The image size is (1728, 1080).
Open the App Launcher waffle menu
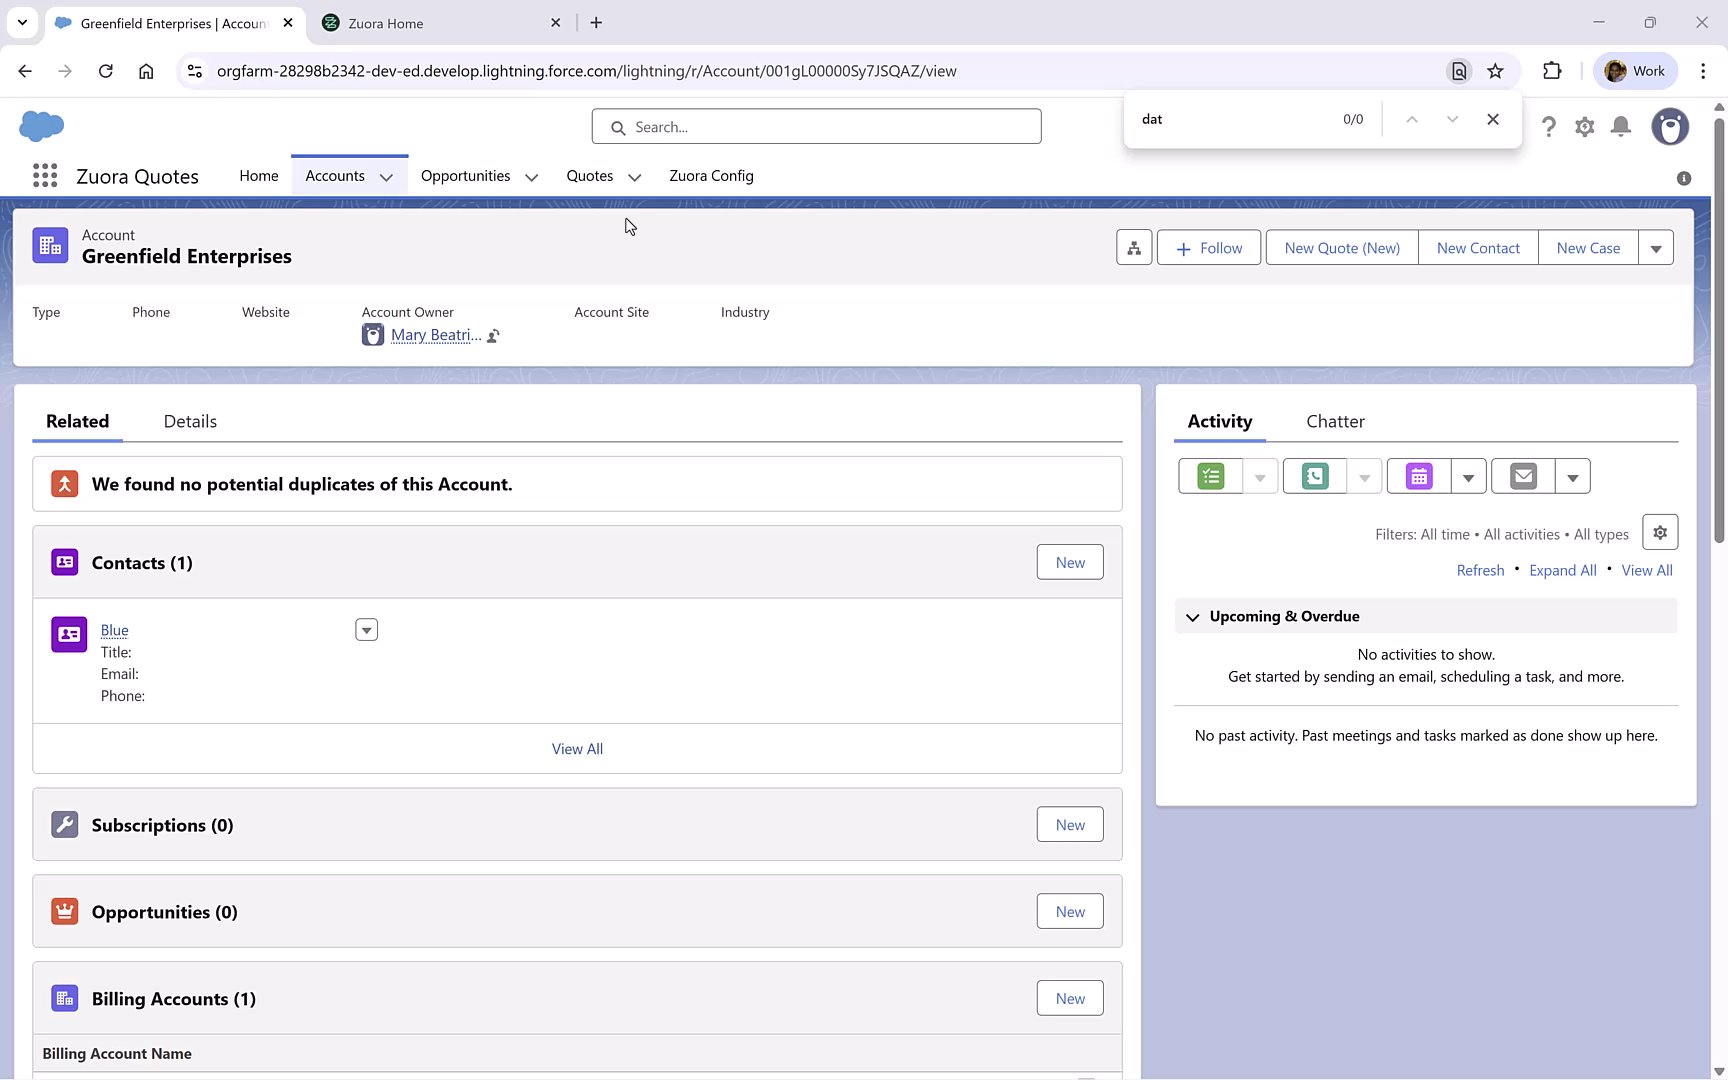coord(45,175)
